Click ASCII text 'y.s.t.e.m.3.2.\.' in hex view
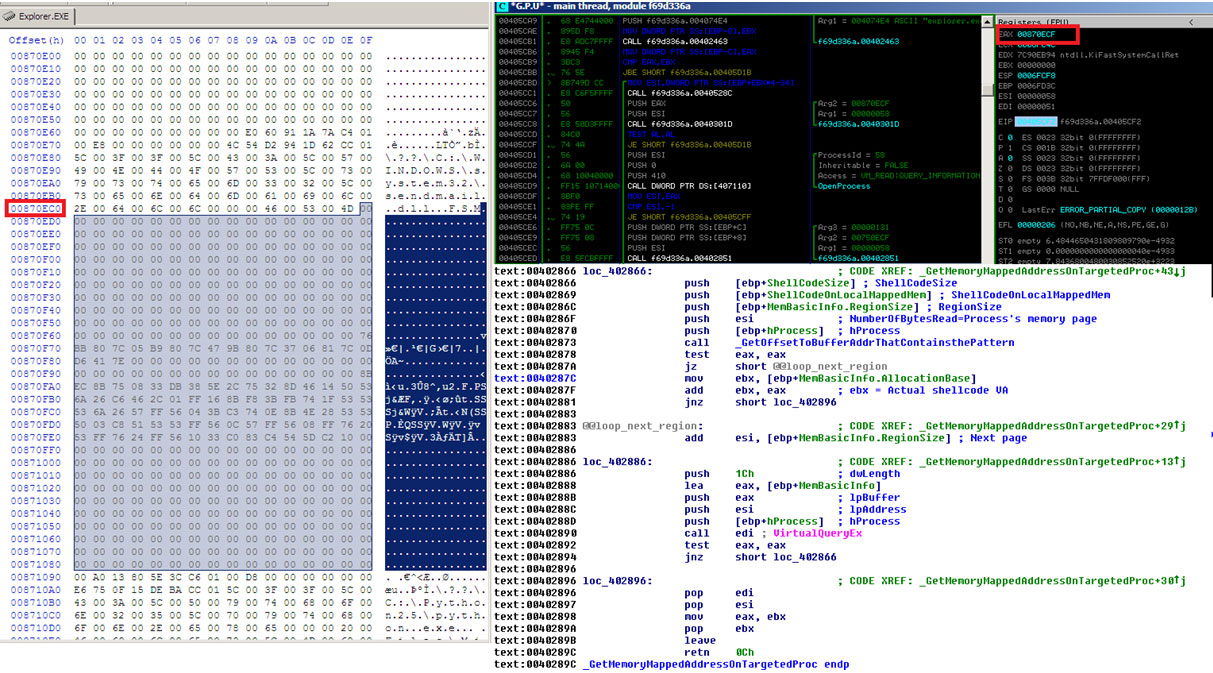 pyautogui.click(x=434, y=184)
